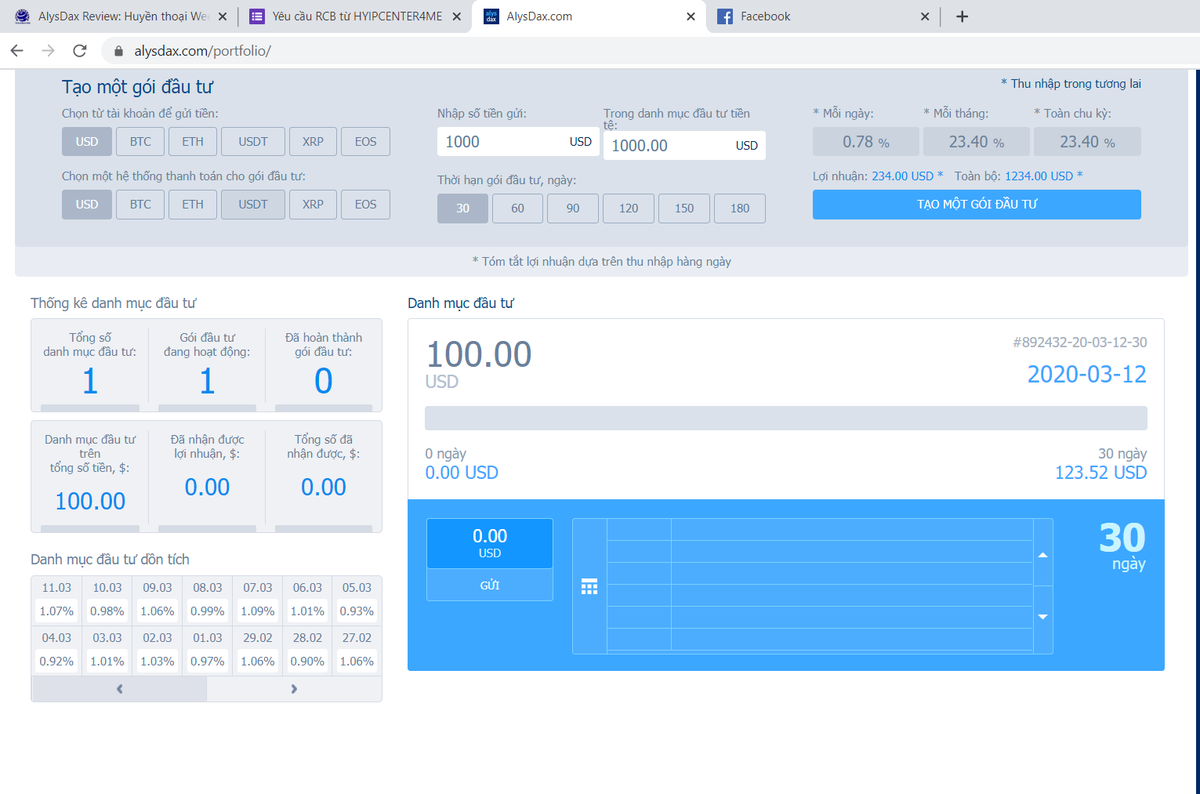Set investment term to 60 days

coord(518,208)
